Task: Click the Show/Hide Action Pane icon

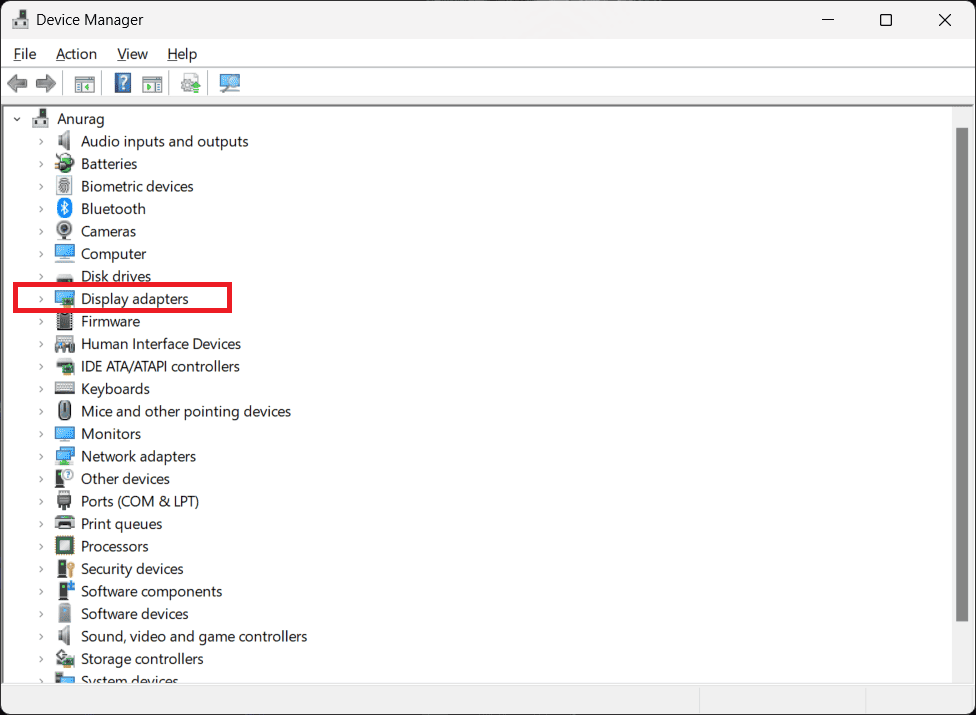Action: (152, 84)
